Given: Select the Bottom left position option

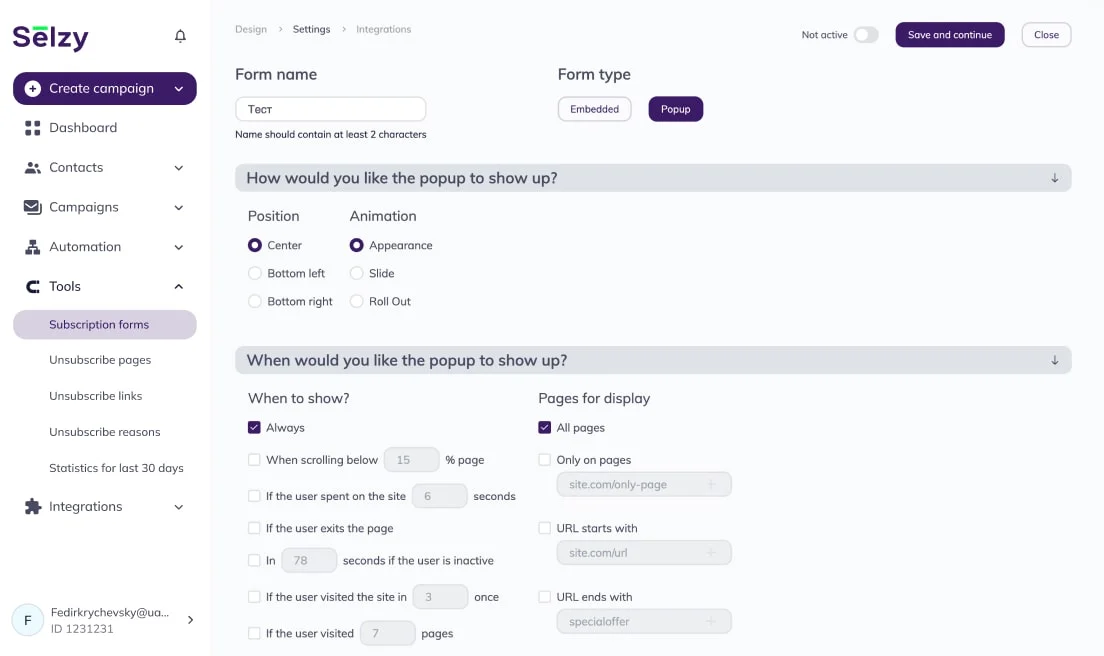Looking at the screenshot, I should pyautogui.click(x=255, y=273).
